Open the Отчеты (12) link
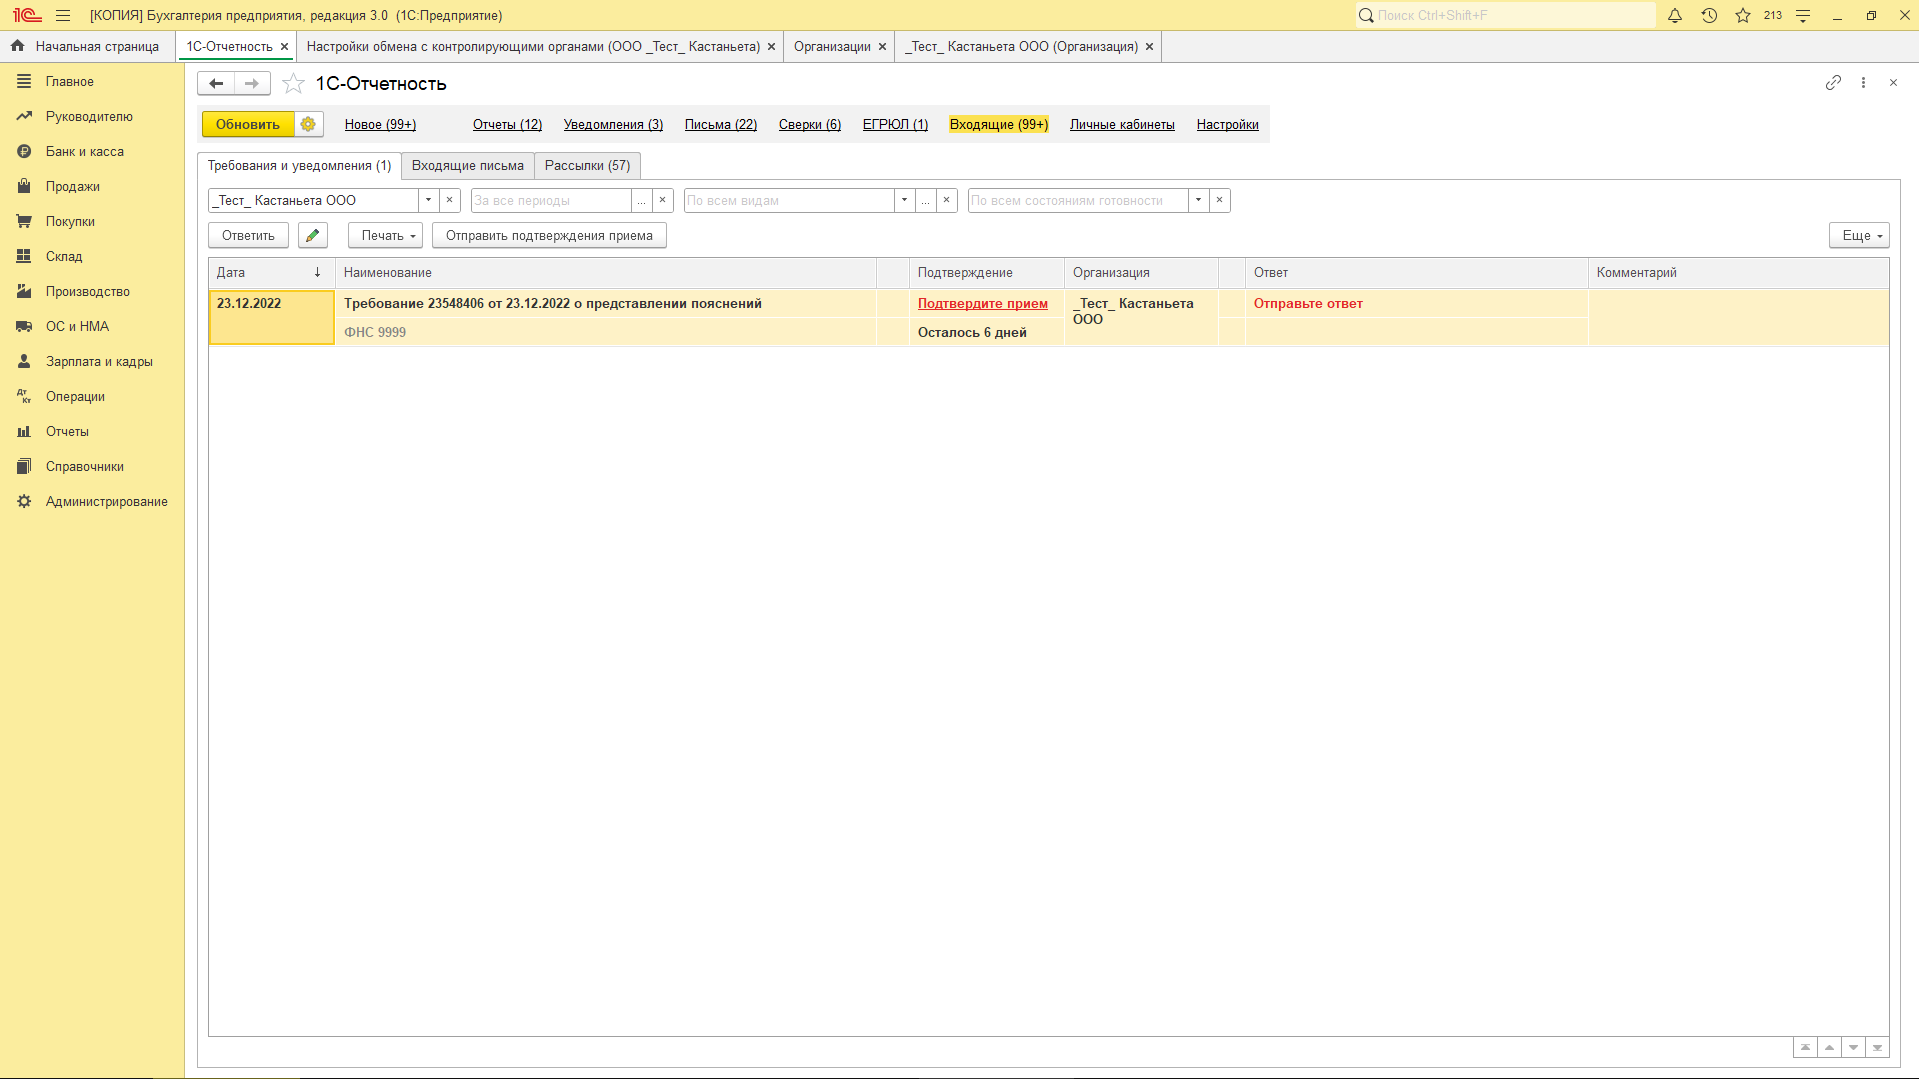1919x1079 pixels. [x=507, y=124]
